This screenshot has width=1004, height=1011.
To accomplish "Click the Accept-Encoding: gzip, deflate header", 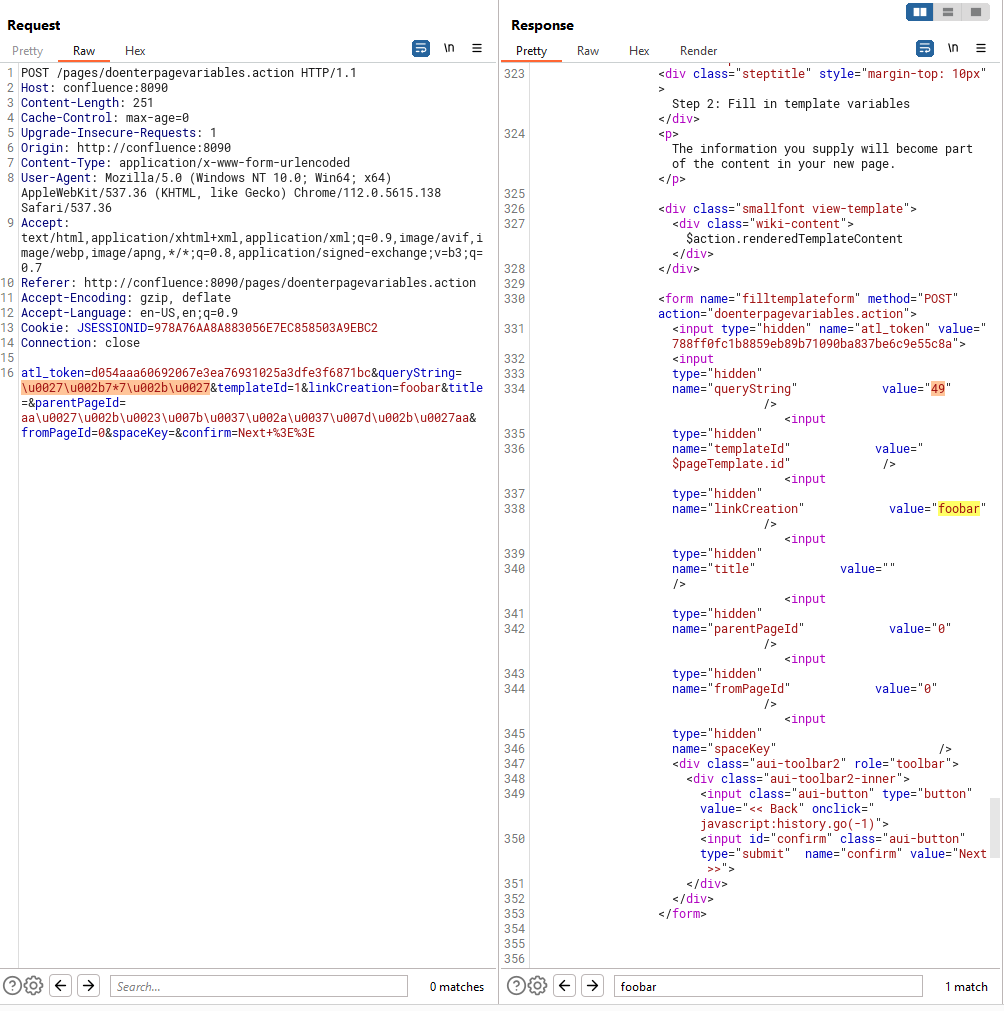I will coord(126,298).
